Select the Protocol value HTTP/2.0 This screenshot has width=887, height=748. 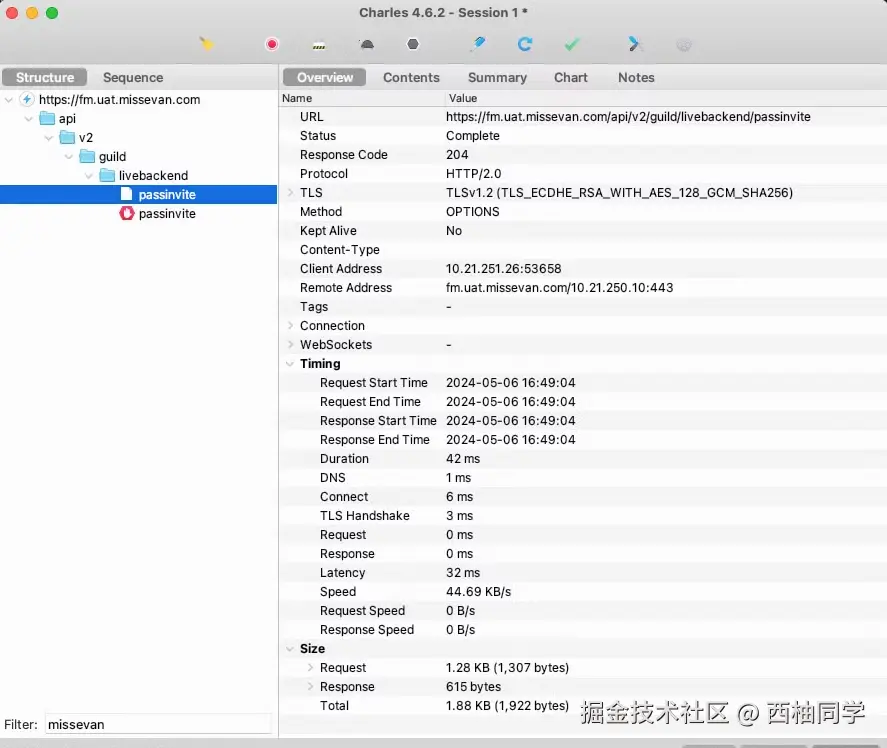pos(473,174)
